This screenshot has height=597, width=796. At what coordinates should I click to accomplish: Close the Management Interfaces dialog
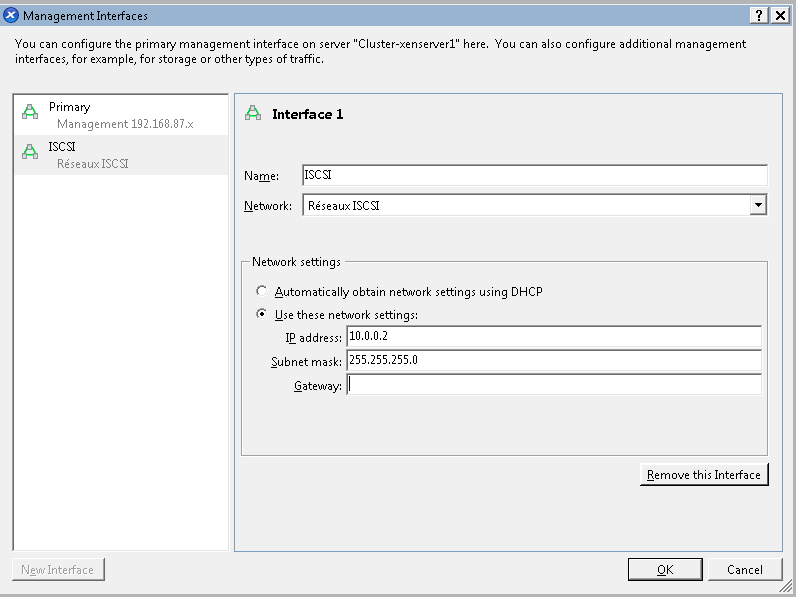(780, 15)
